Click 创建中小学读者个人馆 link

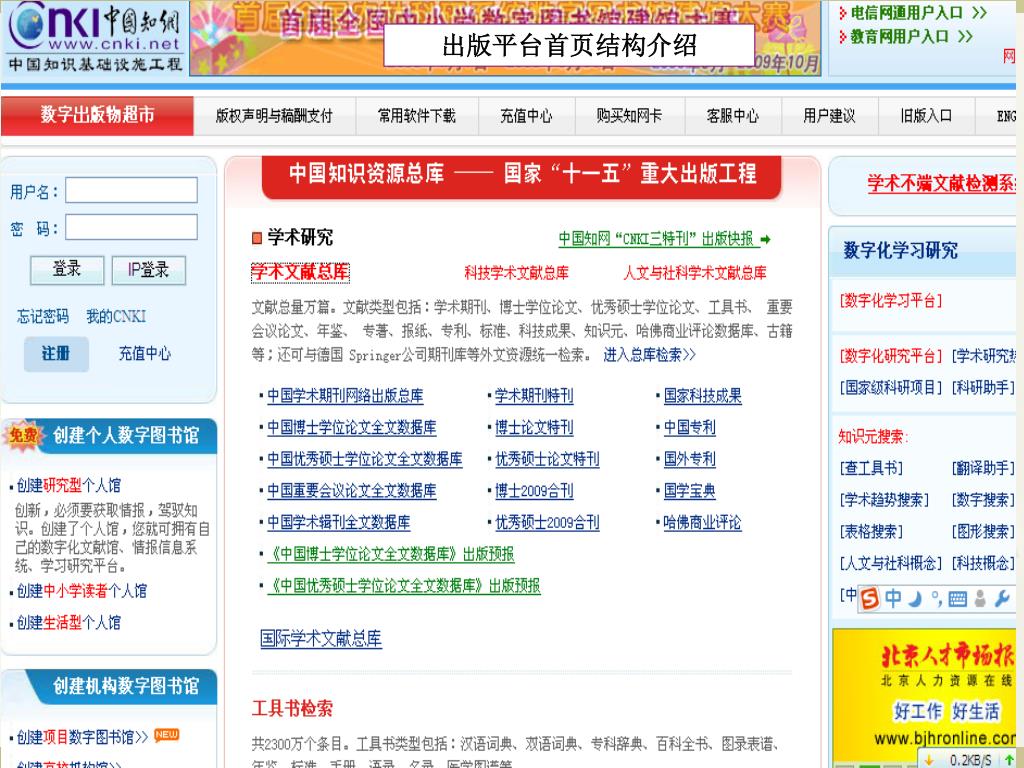tap(82, 591)
